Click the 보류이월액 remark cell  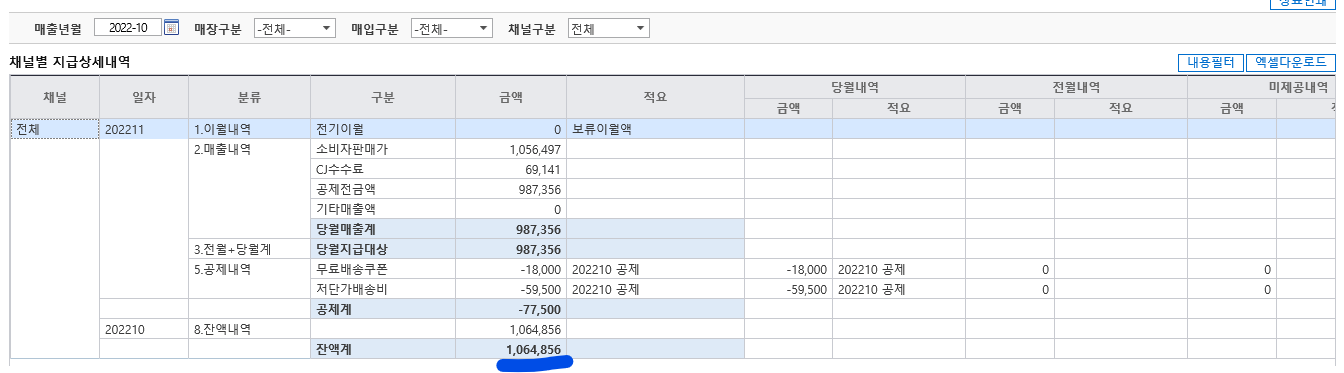click(655, 129)
